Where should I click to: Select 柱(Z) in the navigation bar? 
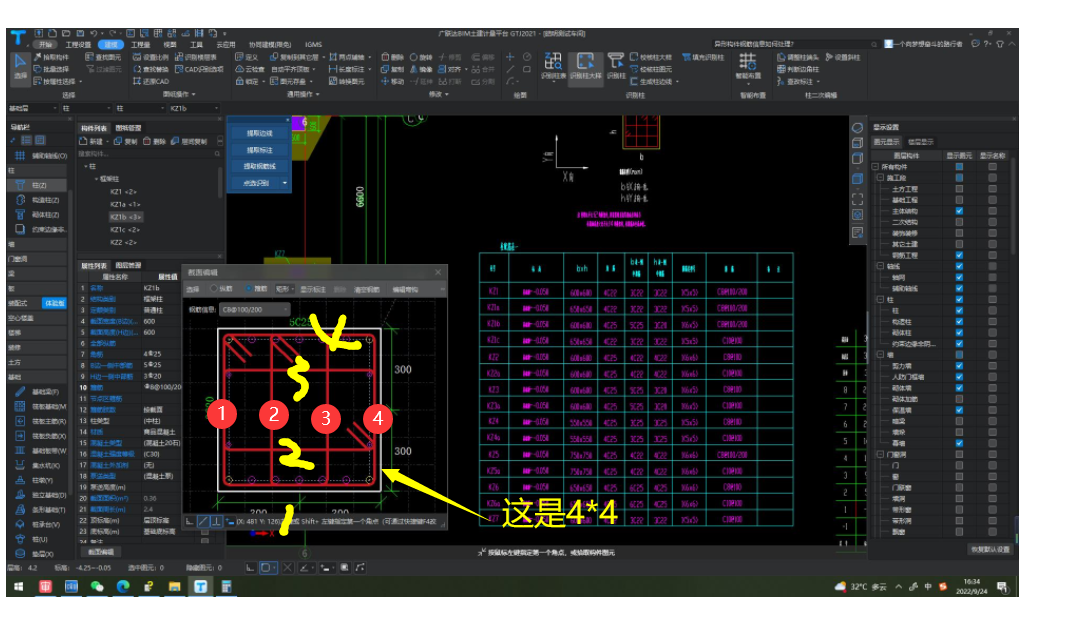click(37, 185)
